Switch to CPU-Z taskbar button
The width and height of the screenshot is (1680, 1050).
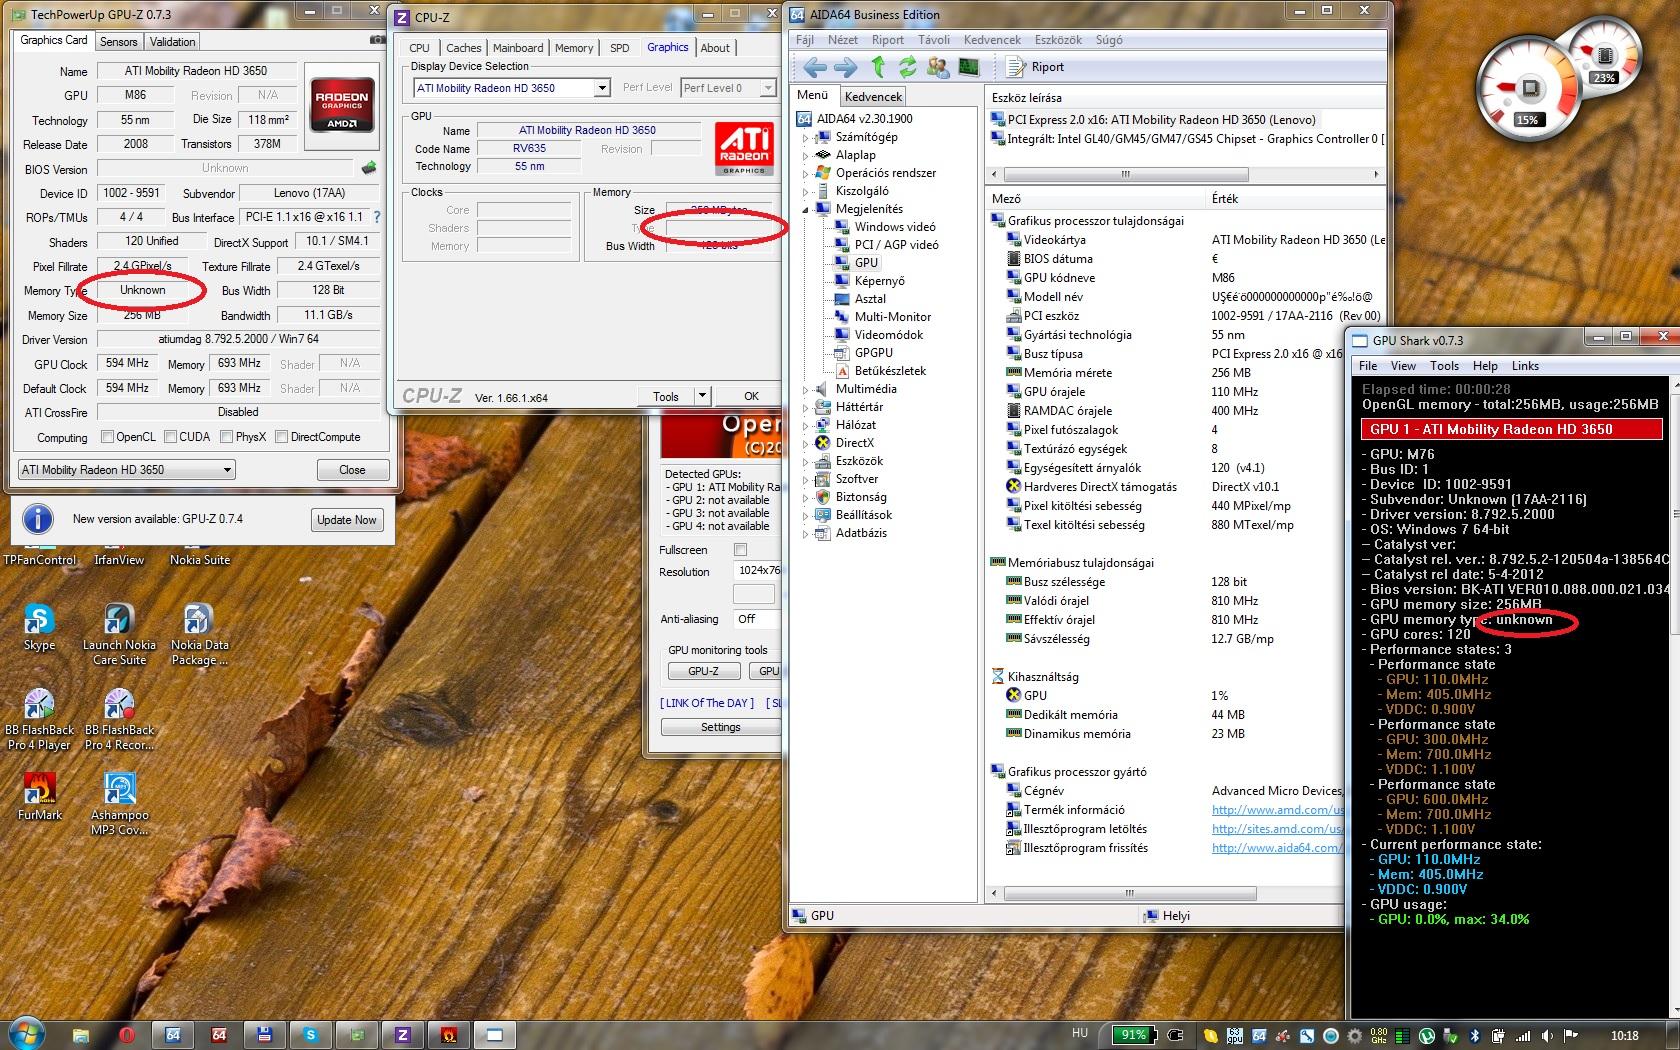(x=403, y=1035)
